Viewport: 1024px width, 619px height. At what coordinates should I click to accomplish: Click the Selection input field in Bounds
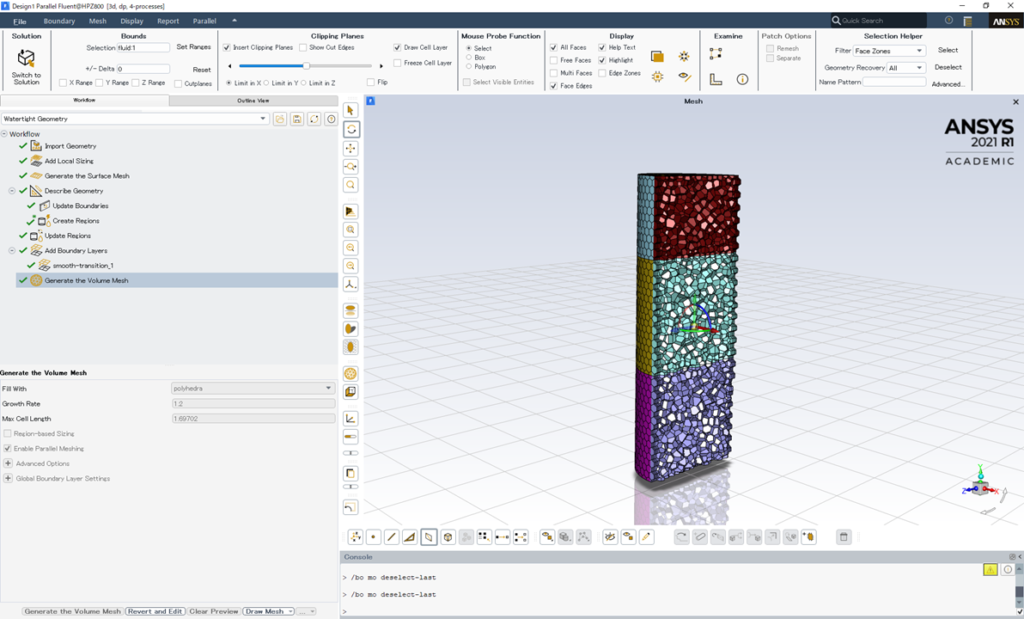[x=144, y=48]
